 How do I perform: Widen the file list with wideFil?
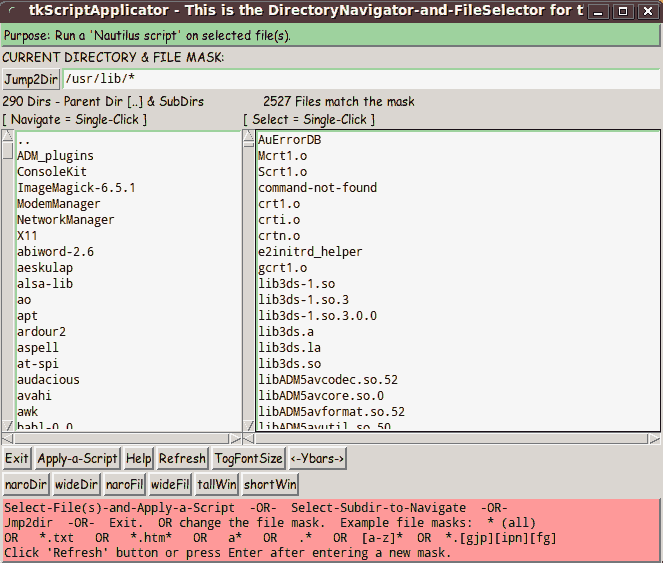pos(170,485)
